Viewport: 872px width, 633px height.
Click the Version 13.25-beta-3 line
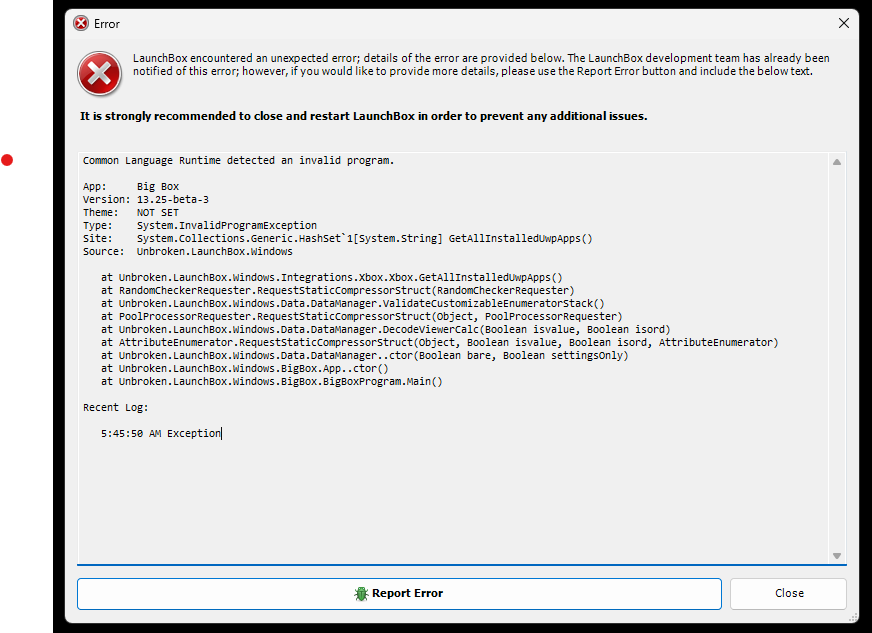pos(146,199)
